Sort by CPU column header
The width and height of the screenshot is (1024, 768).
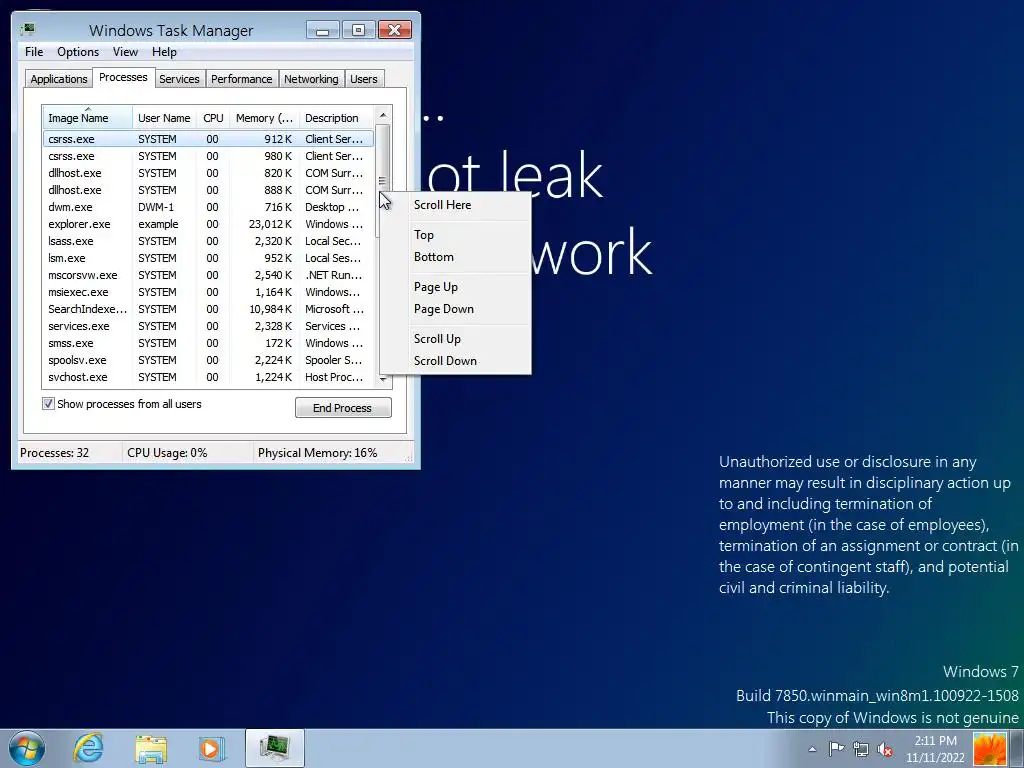213,118
